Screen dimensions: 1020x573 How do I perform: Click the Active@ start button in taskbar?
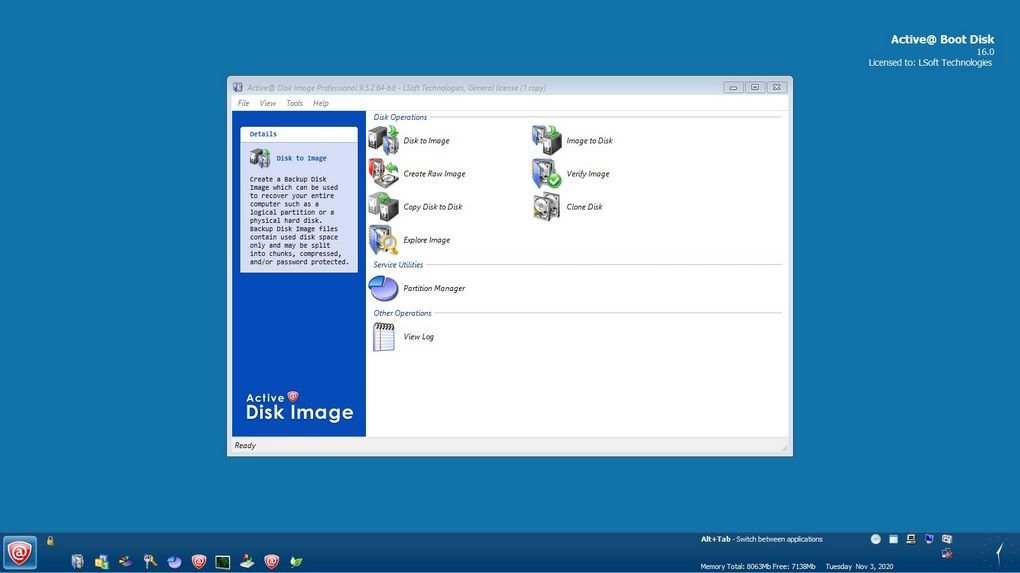click(x=20, y=552)
